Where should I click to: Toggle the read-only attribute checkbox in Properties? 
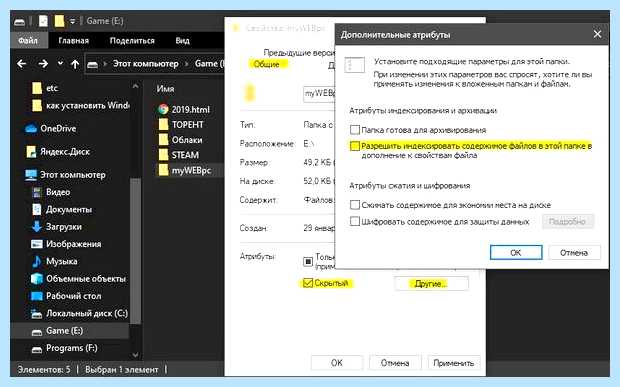(x=308, y=261)
